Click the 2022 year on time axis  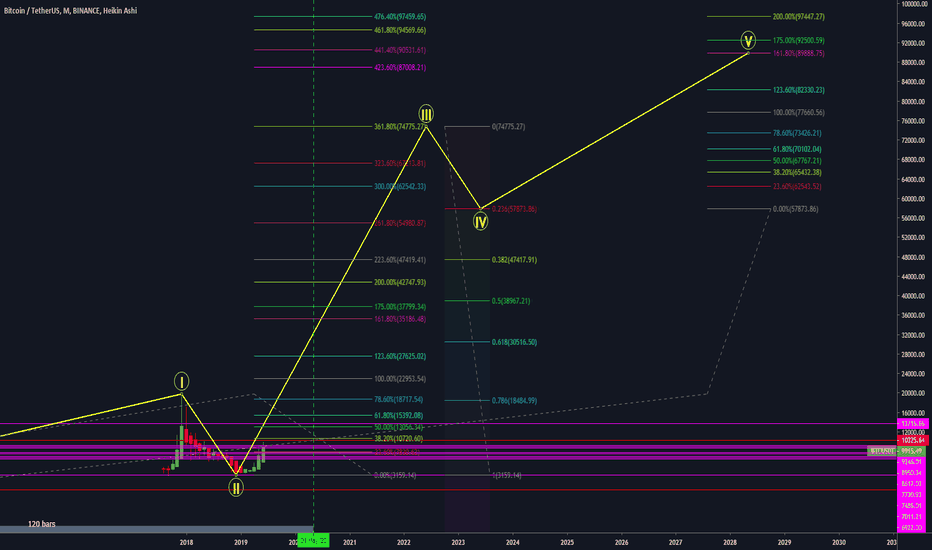[x=404, y=542]
